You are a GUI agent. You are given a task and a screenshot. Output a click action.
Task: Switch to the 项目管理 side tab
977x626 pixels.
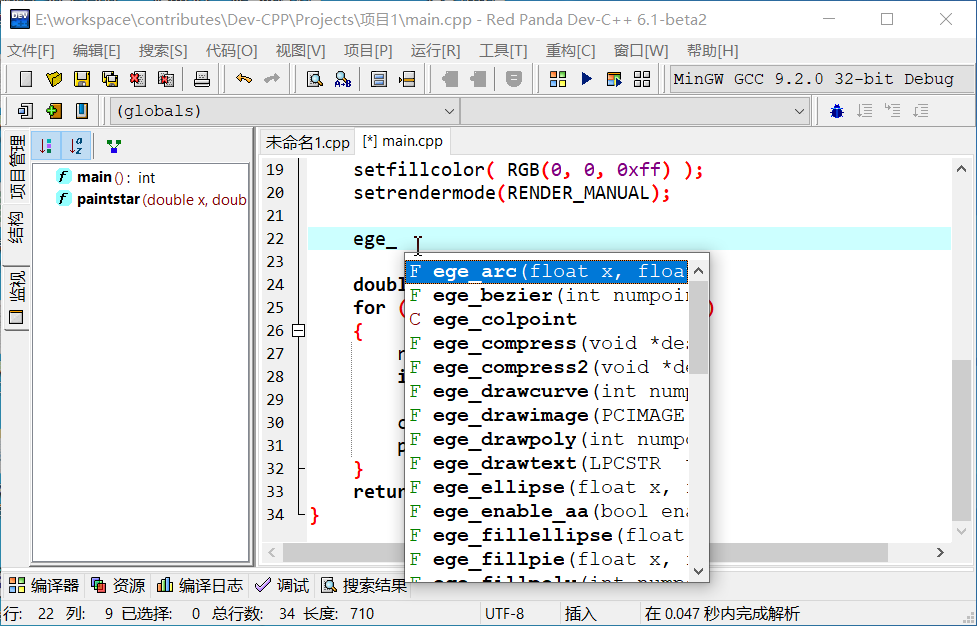[17, 167]
